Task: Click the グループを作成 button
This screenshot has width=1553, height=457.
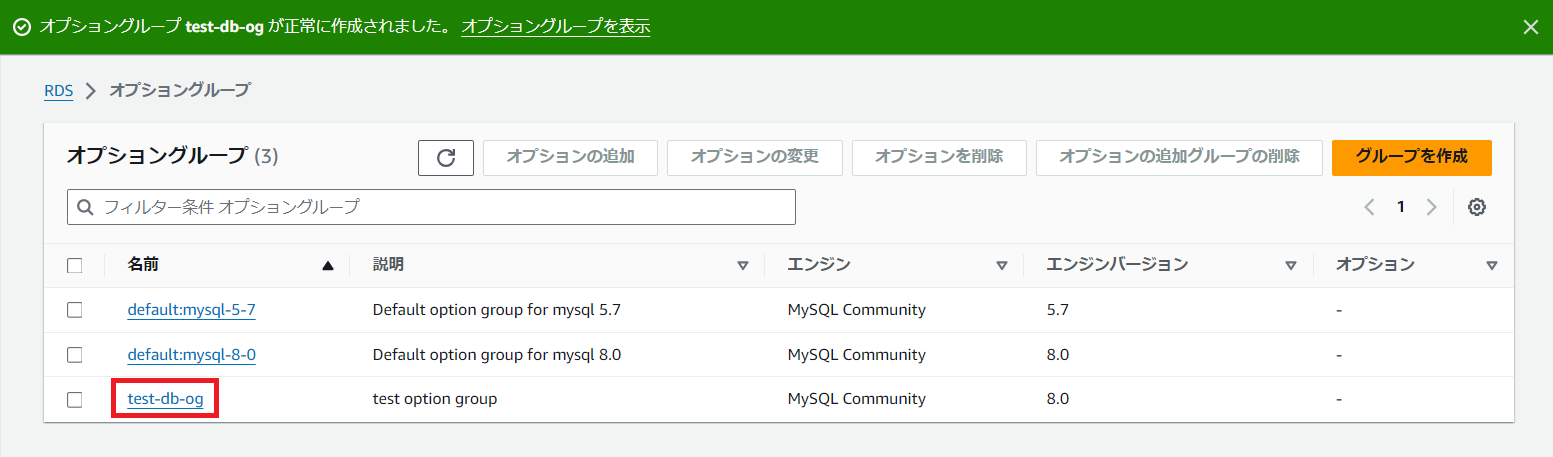Action: (x=1411, y=157)
